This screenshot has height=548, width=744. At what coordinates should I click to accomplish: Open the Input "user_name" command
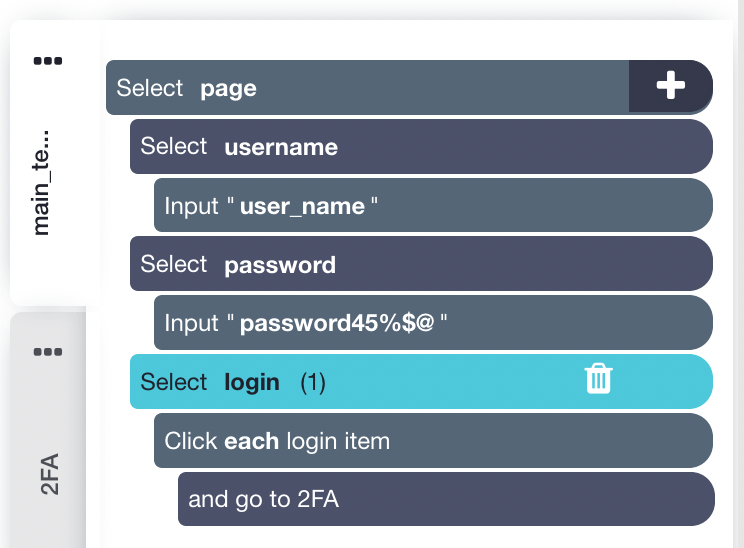click(x=432, y=206)
